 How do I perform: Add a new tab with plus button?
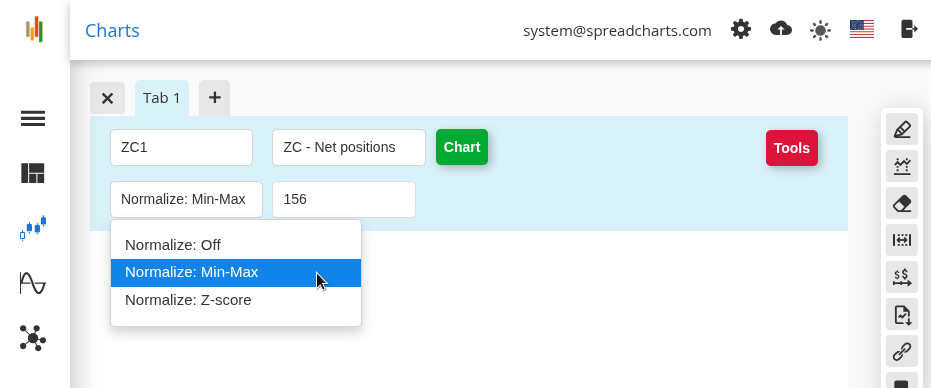(x=214, y=98)
